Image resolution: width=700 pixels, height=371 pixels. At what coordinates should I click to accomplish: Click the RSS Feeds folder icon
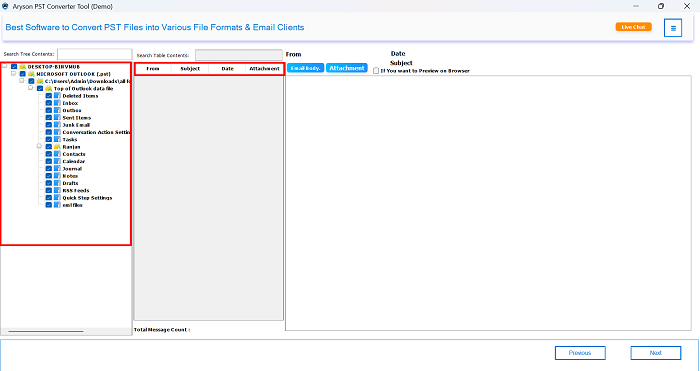[x=57, y=190]
